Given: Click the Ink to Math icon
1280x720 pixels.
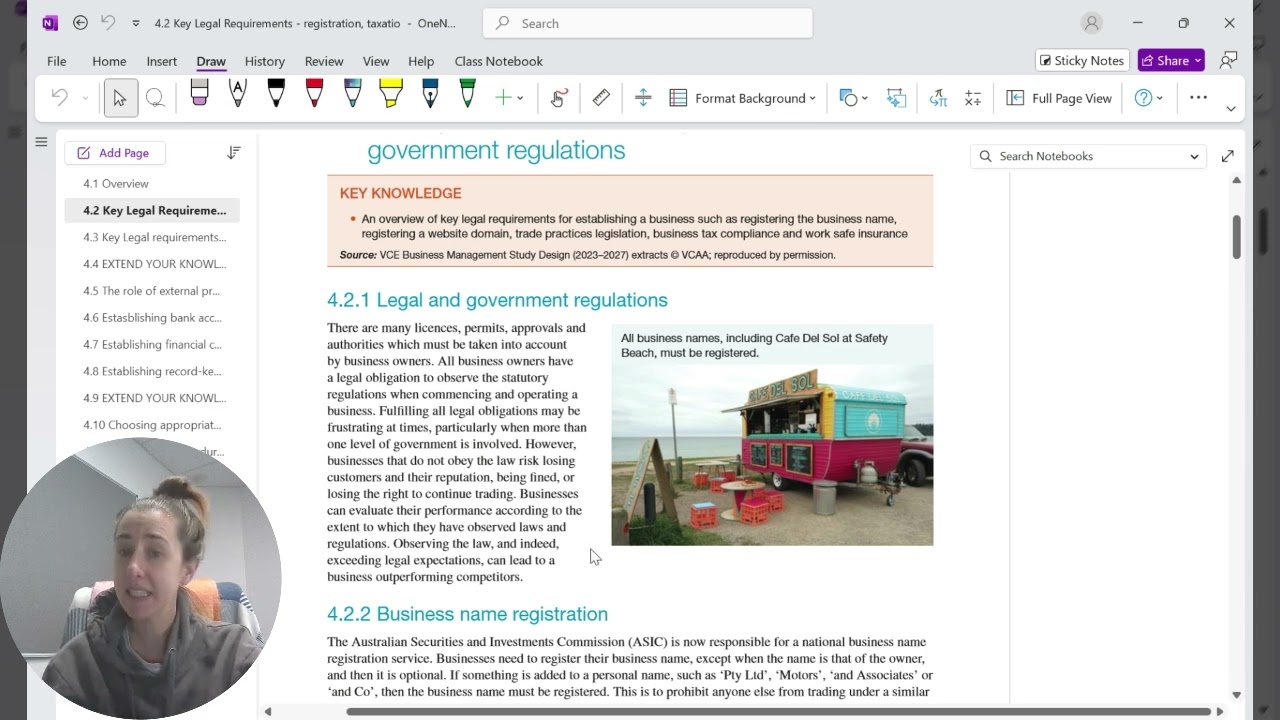Looking at the screenshot, I should pyautogui.click(x=938, y=98).
